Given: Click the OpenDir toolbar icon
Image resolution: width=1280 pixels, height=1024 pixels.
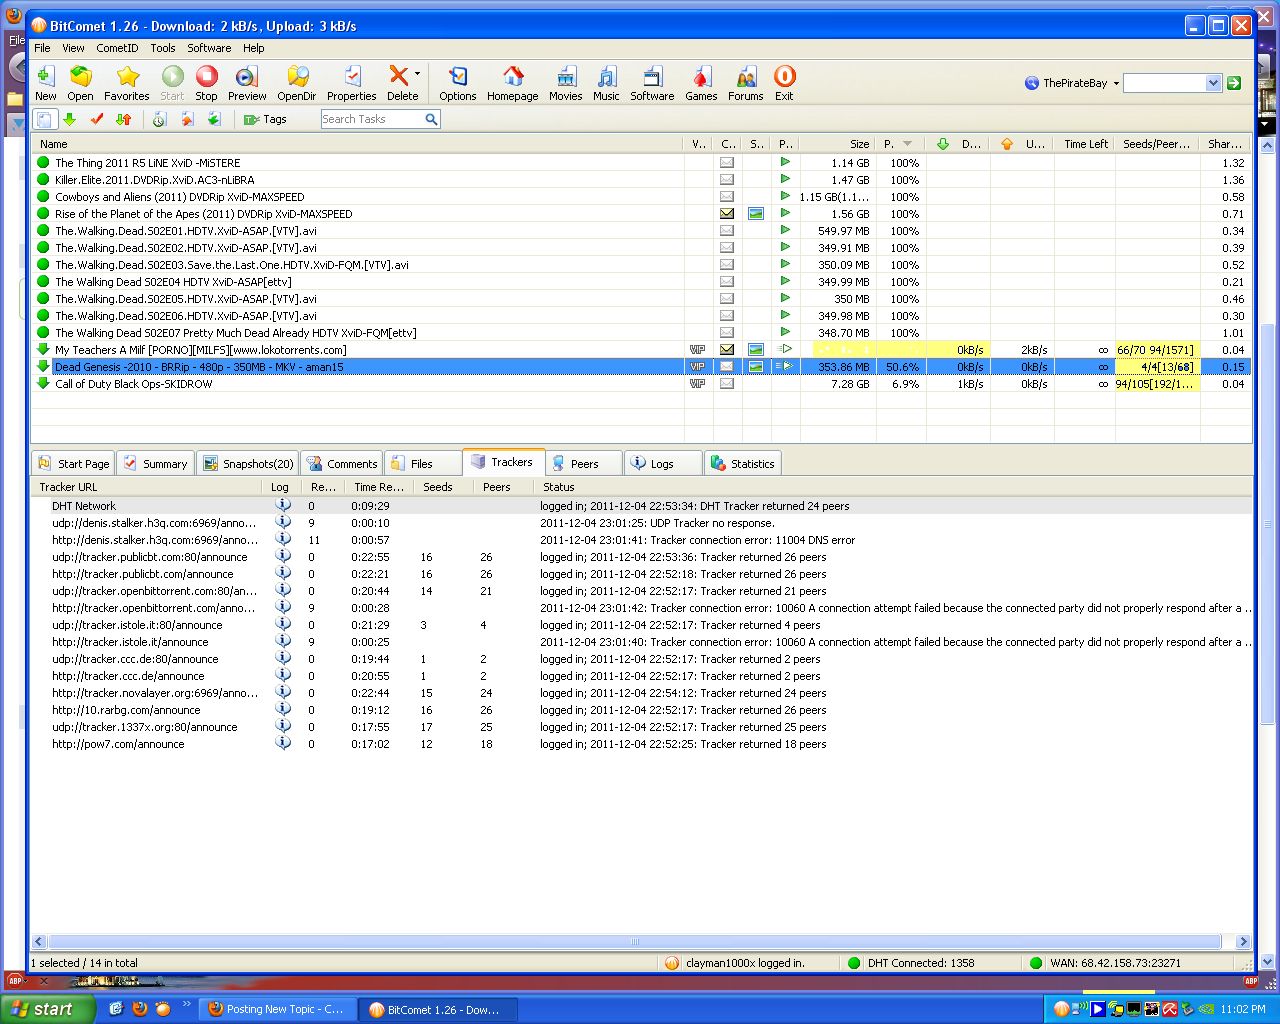Looking at the screenshot, I should (x=297, y=77).
